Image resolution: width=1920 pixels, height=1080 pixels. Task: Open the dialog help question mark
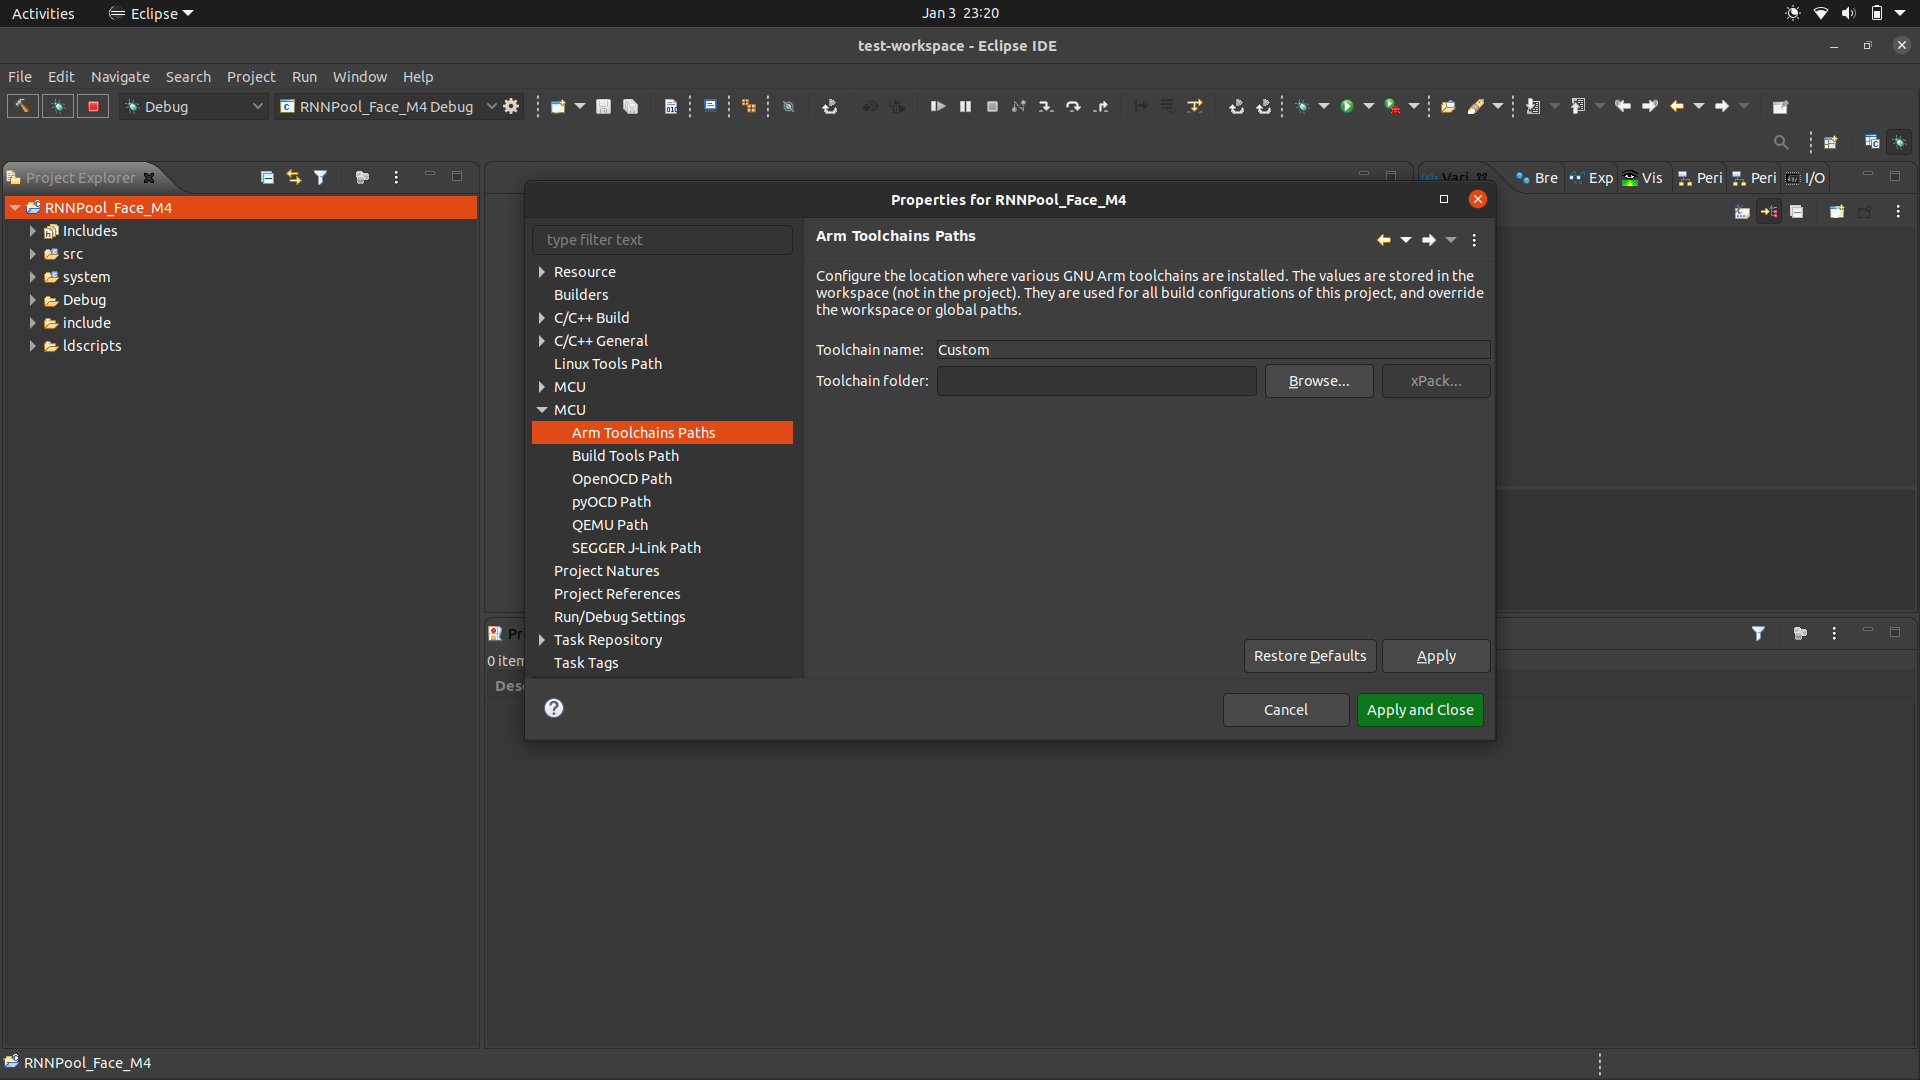pyautogui.click(x=554, y=708)
